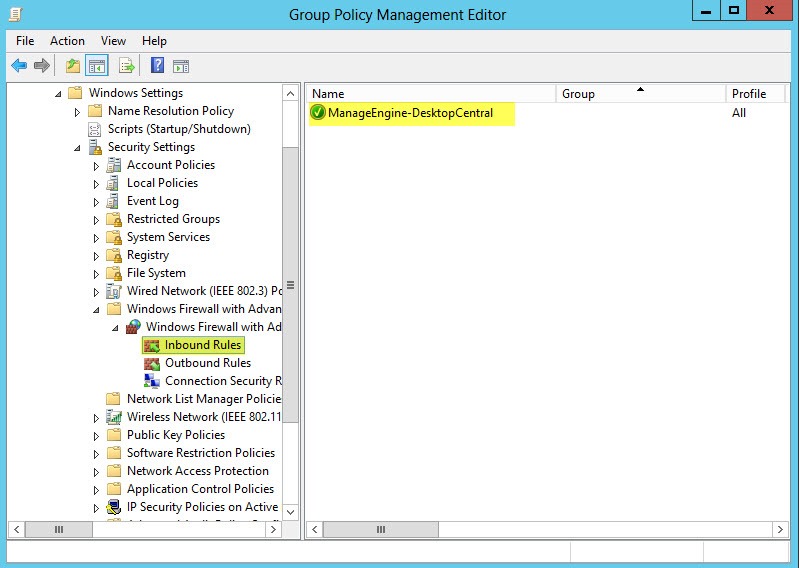Click the Wireless Network policy icon
The image size is (799, 568).
tap(114, 417)
